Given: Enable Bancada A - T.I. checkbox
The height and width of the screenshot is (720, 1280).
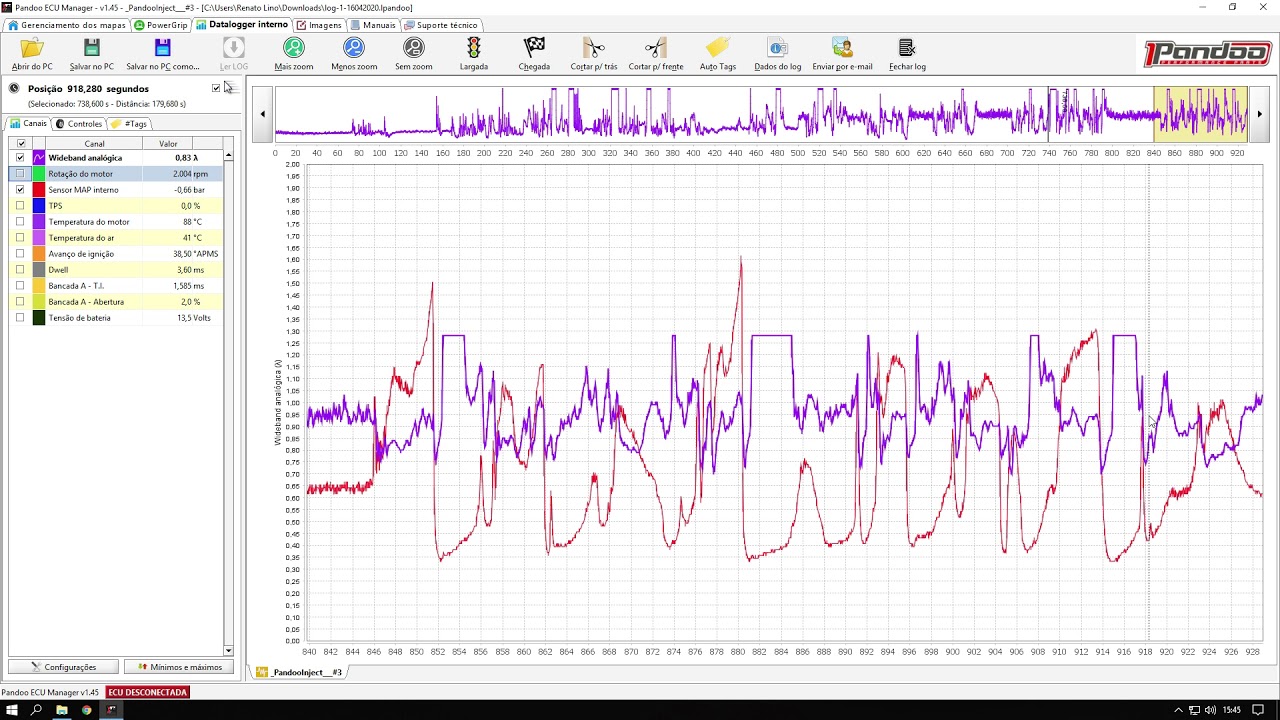Looking at the screenshot, I should 20,286.
